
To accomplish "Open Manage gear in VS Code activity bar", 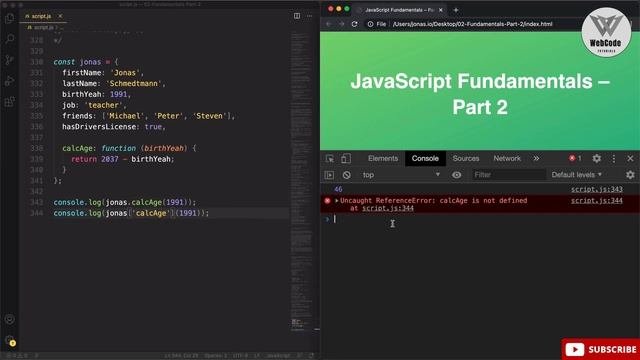I will click(x=9, y=340).
